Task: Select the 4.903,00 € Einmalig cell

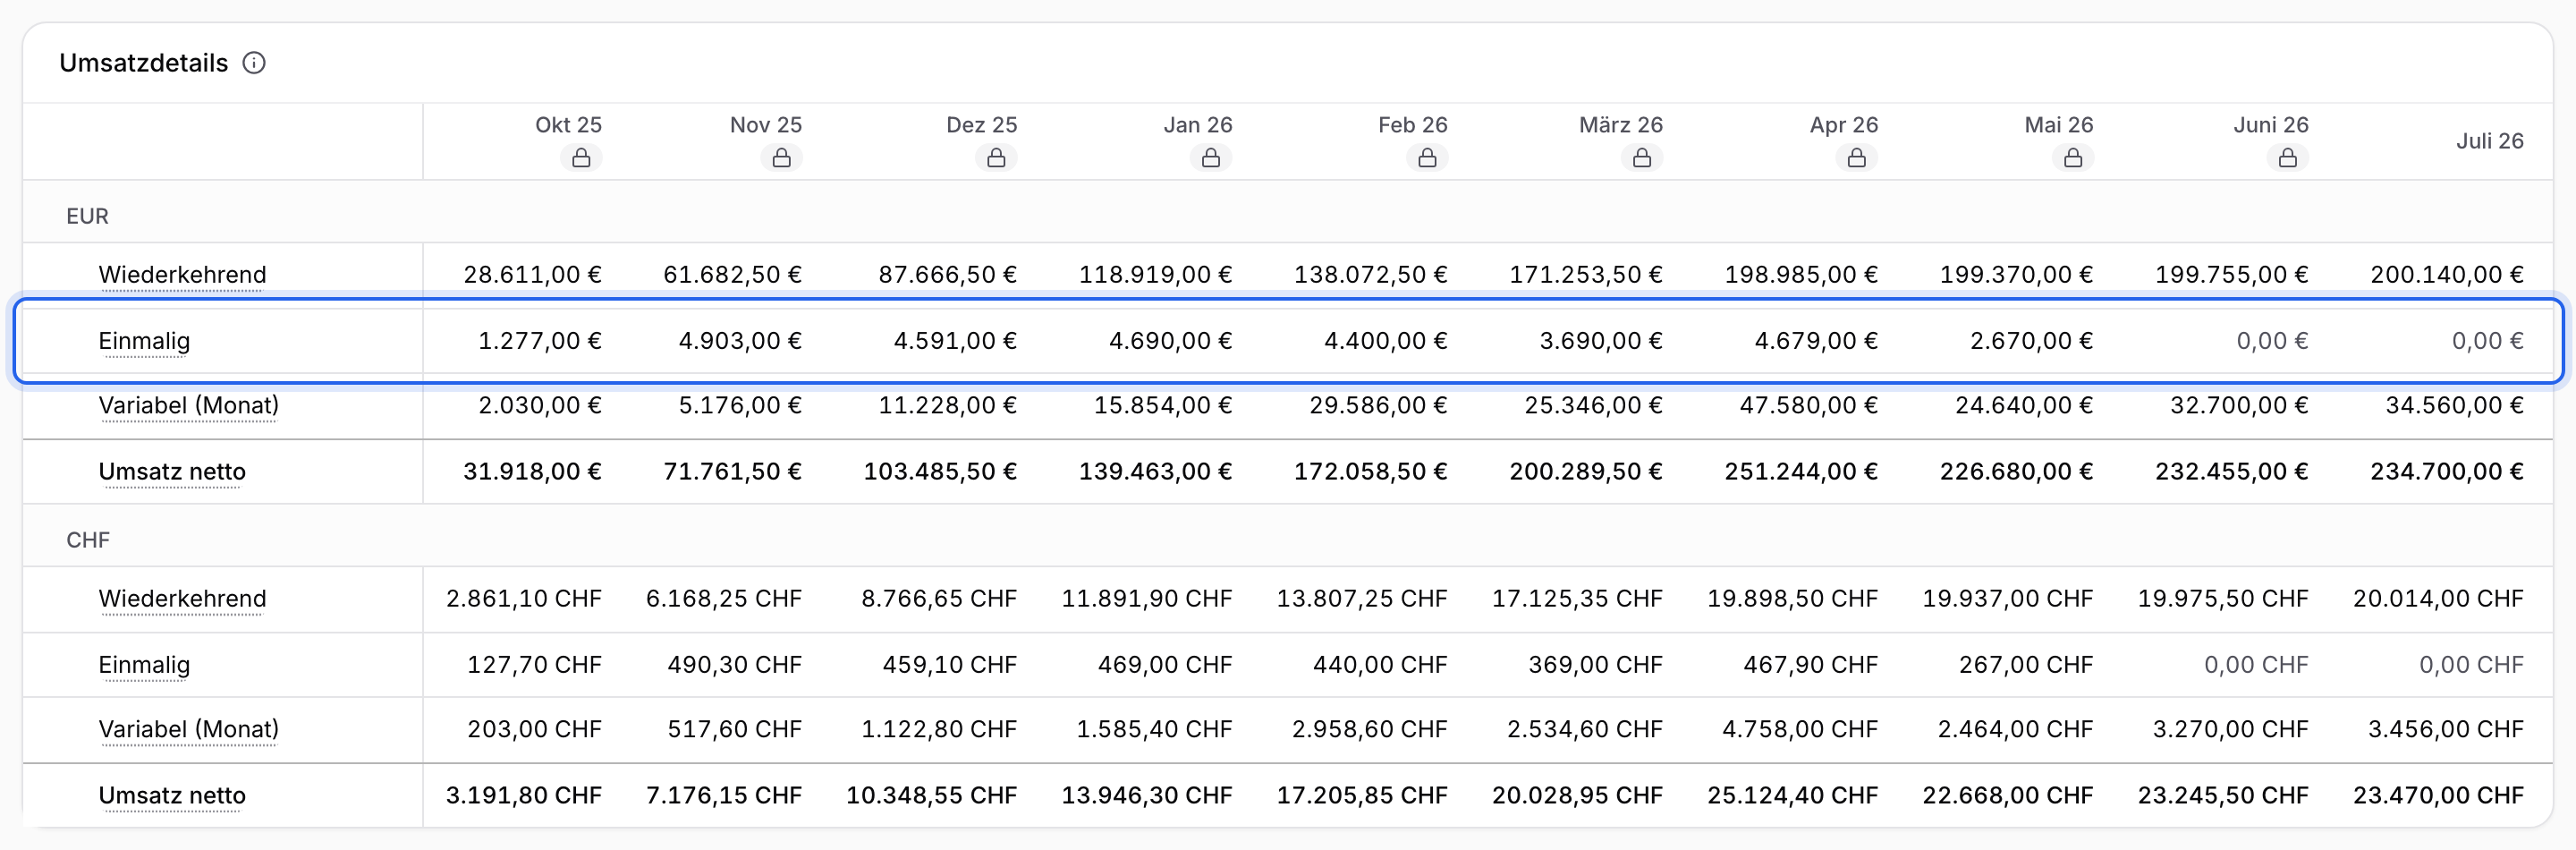Action: click(x=740, y=341)
